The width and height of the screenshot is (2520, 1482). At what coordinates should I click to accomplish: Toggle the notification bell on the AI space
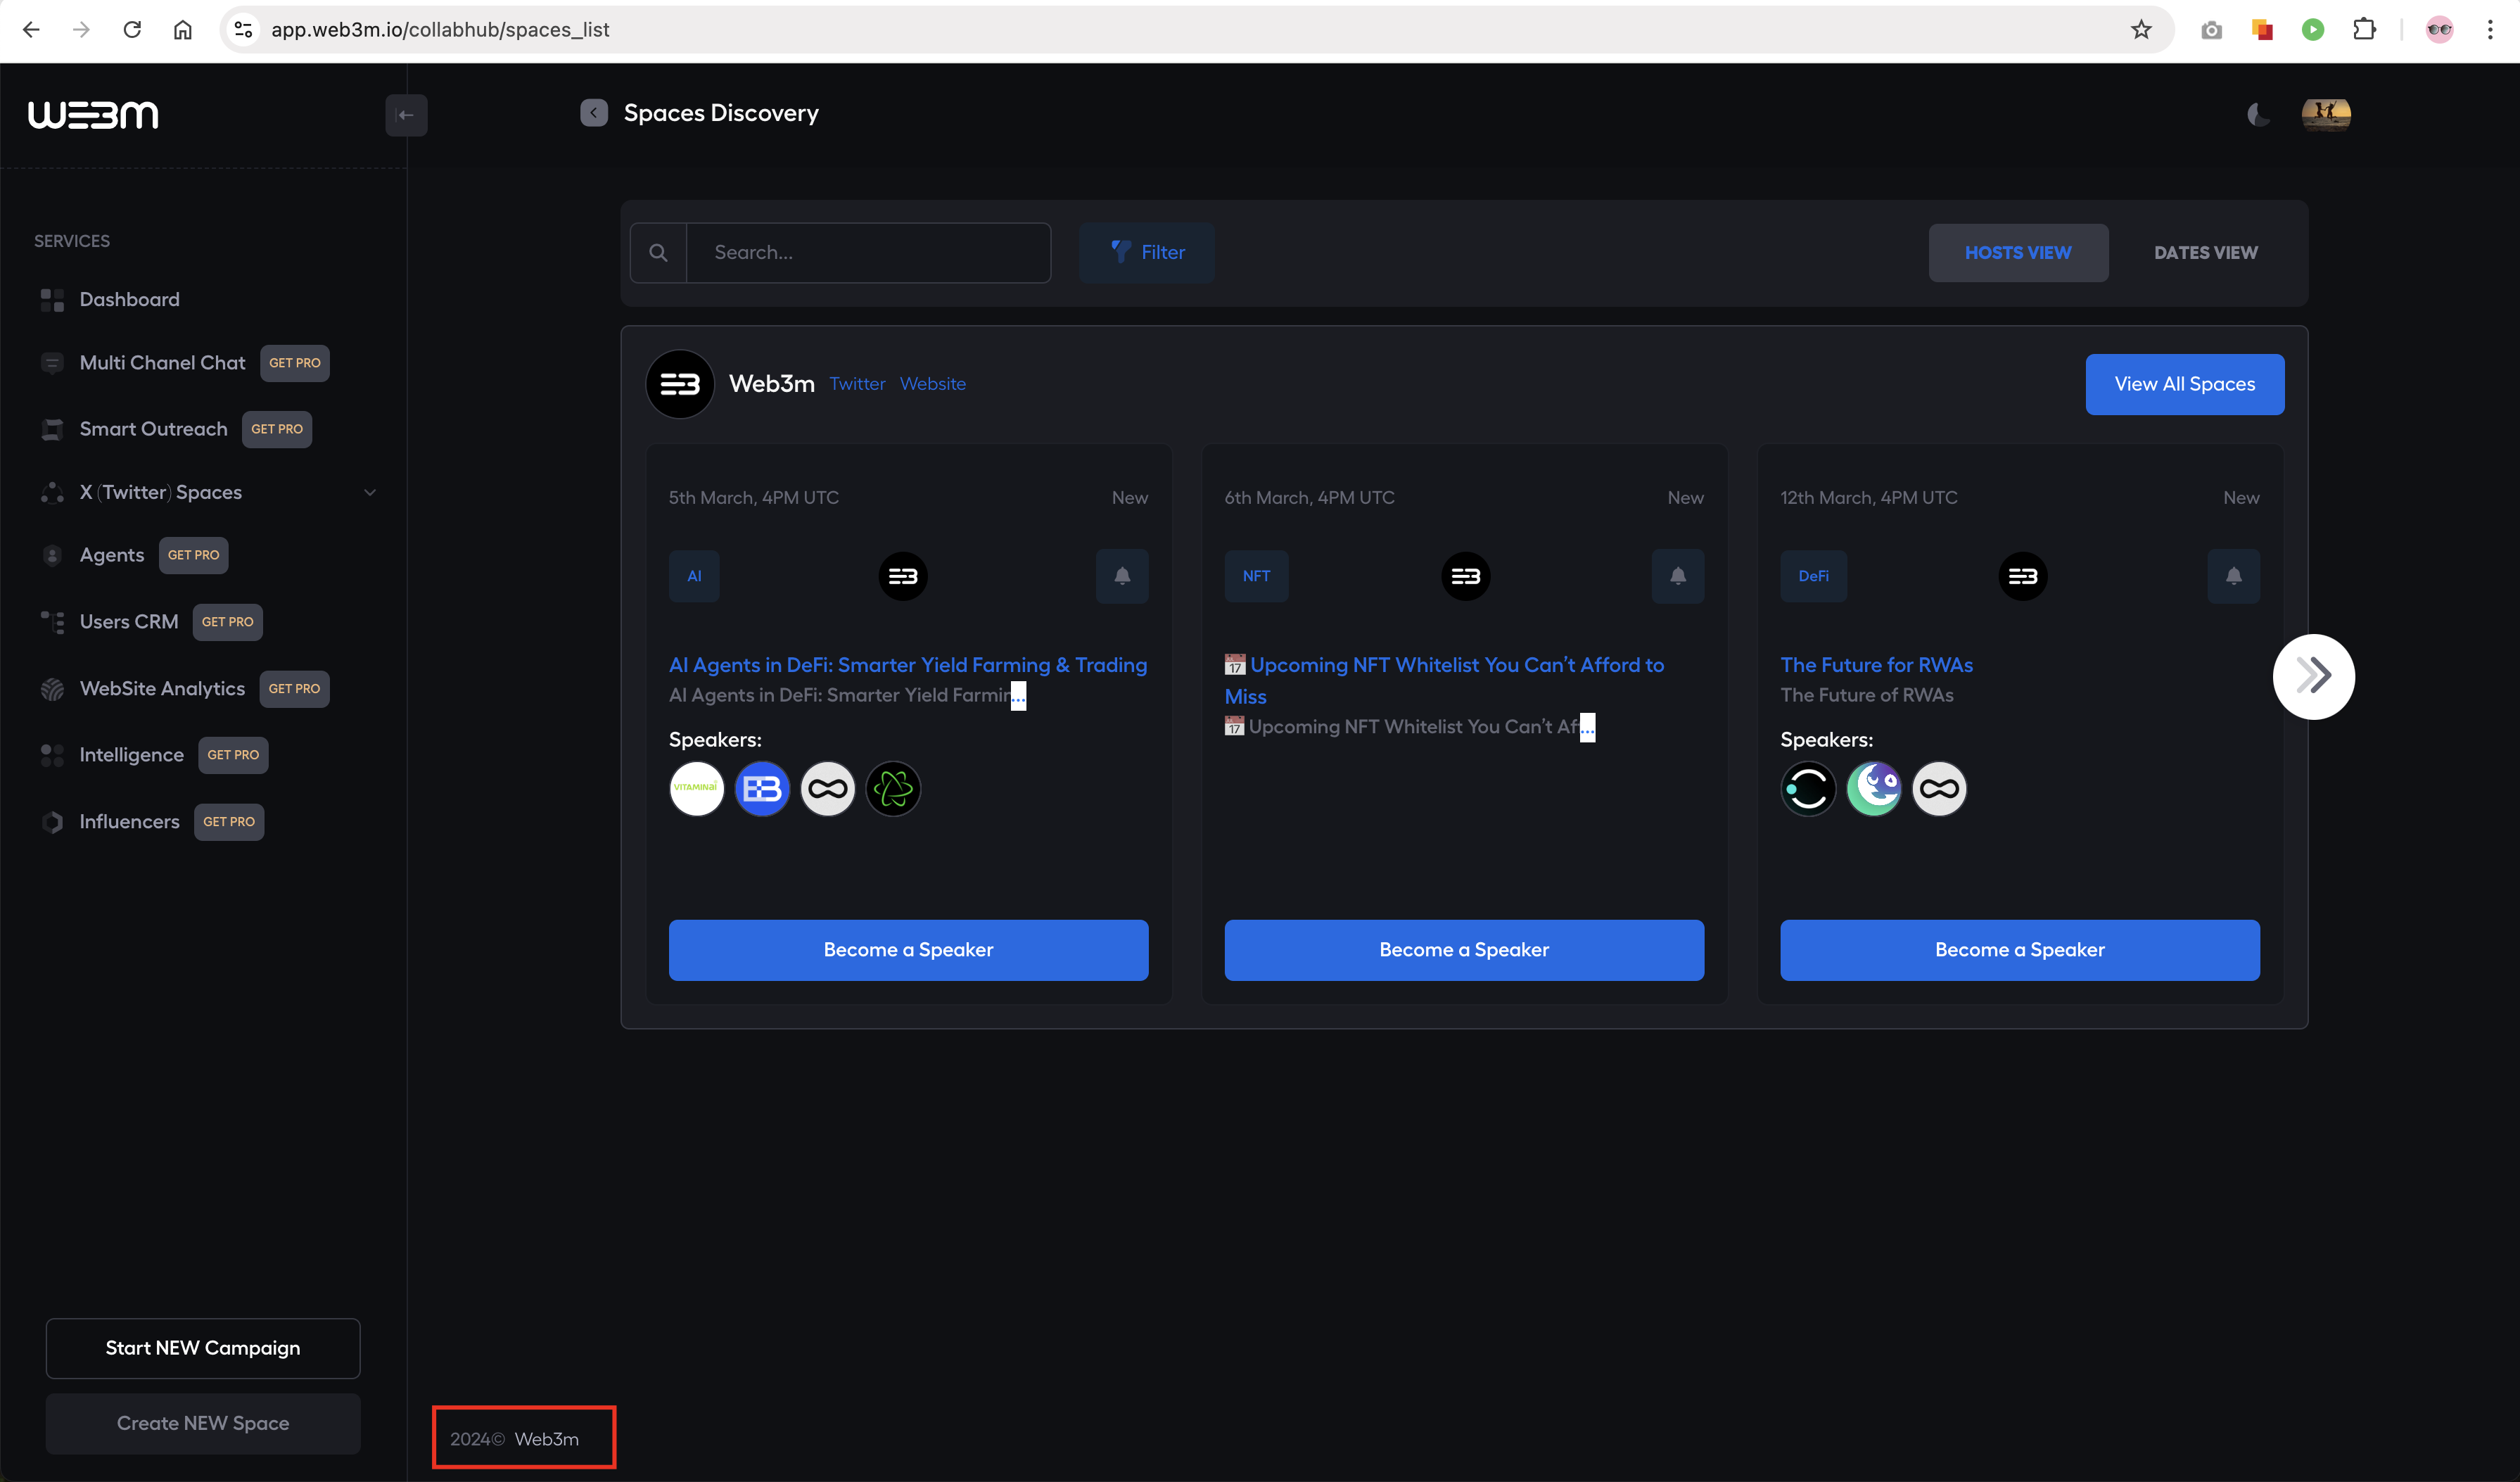[1122, 576]
